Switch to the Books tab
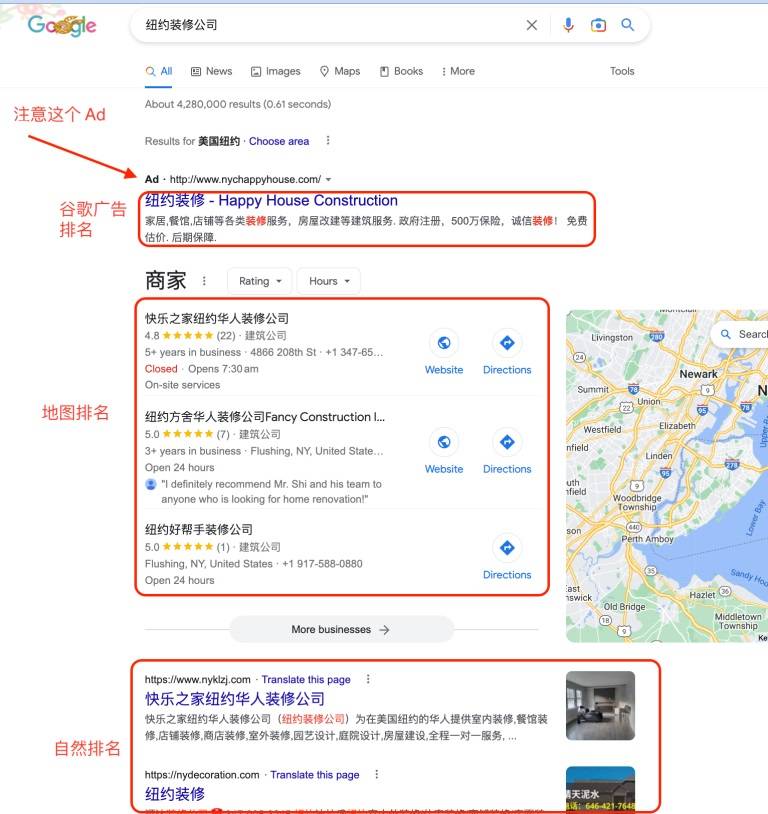 tap(401, 71)
